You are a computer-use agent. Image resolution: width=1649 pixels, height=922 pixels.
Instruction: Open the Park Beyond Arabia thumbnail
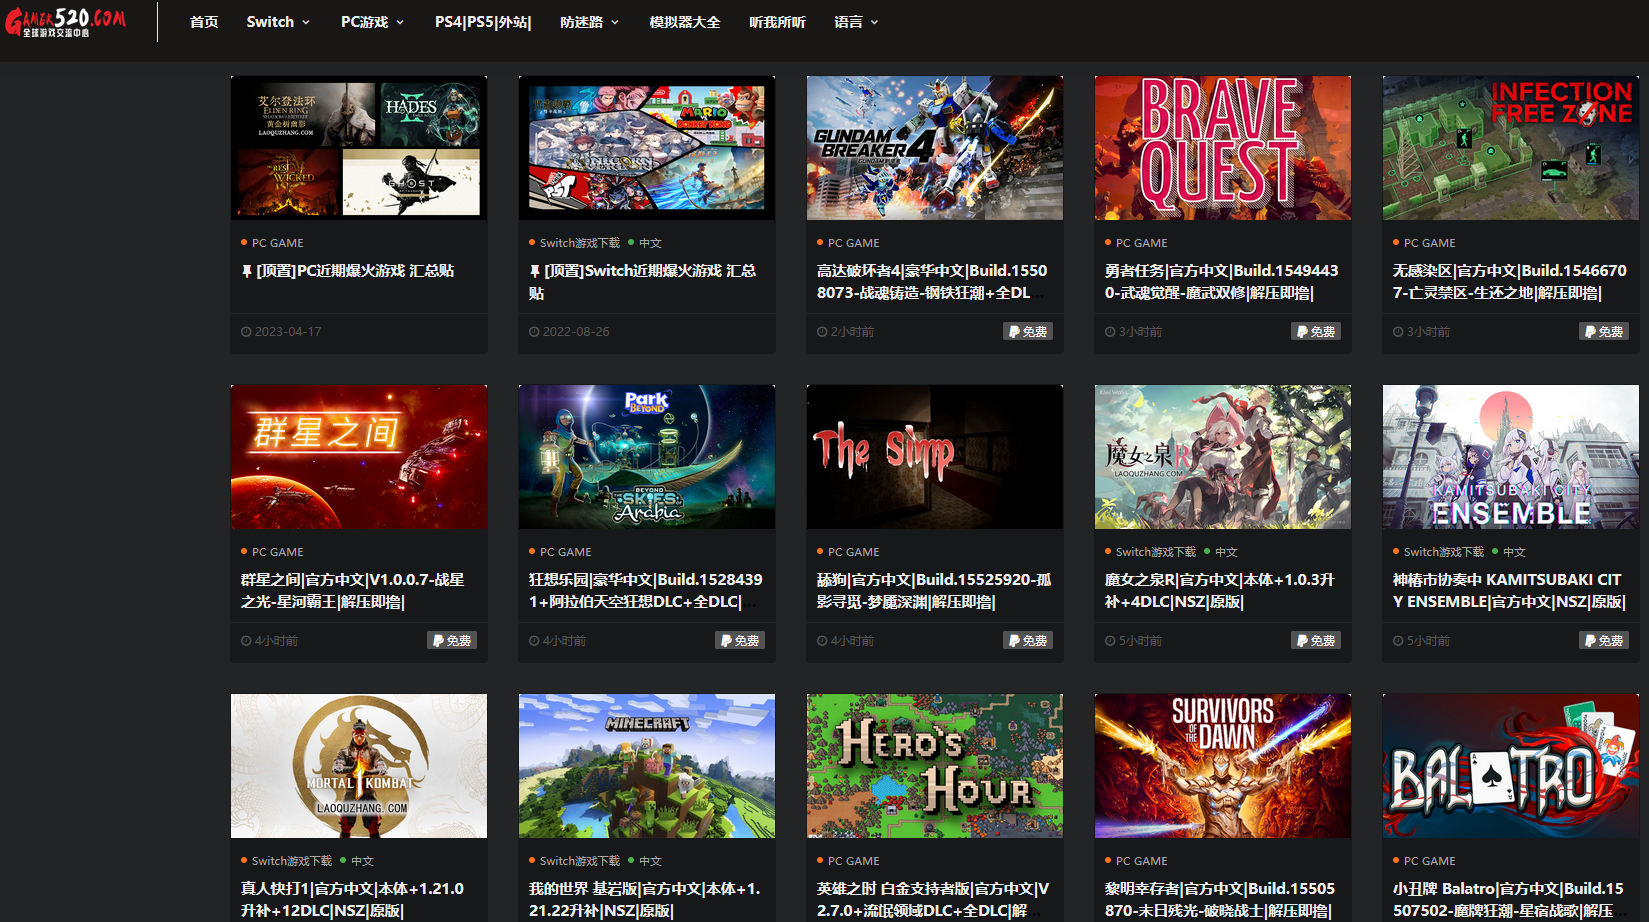(x=647, y=457)
